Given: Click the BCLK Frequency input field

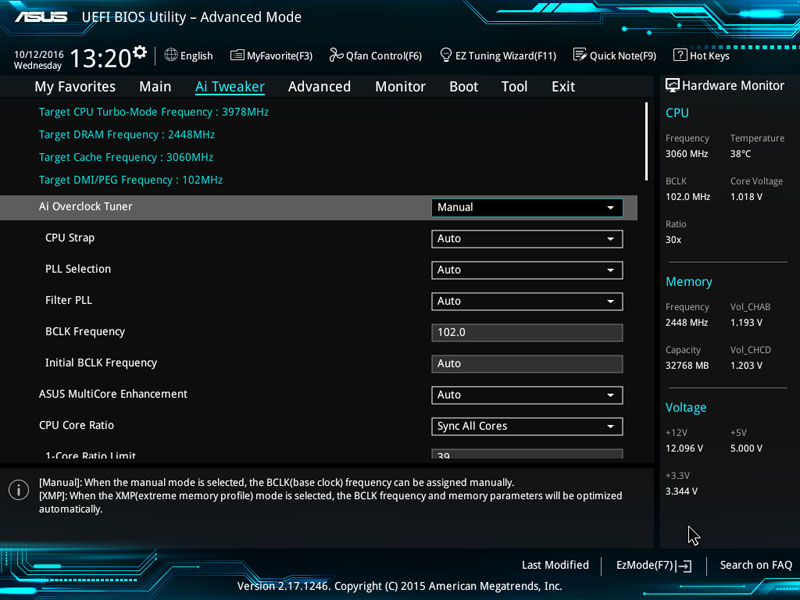Looking at the screenshot, I should pos(527,332).
